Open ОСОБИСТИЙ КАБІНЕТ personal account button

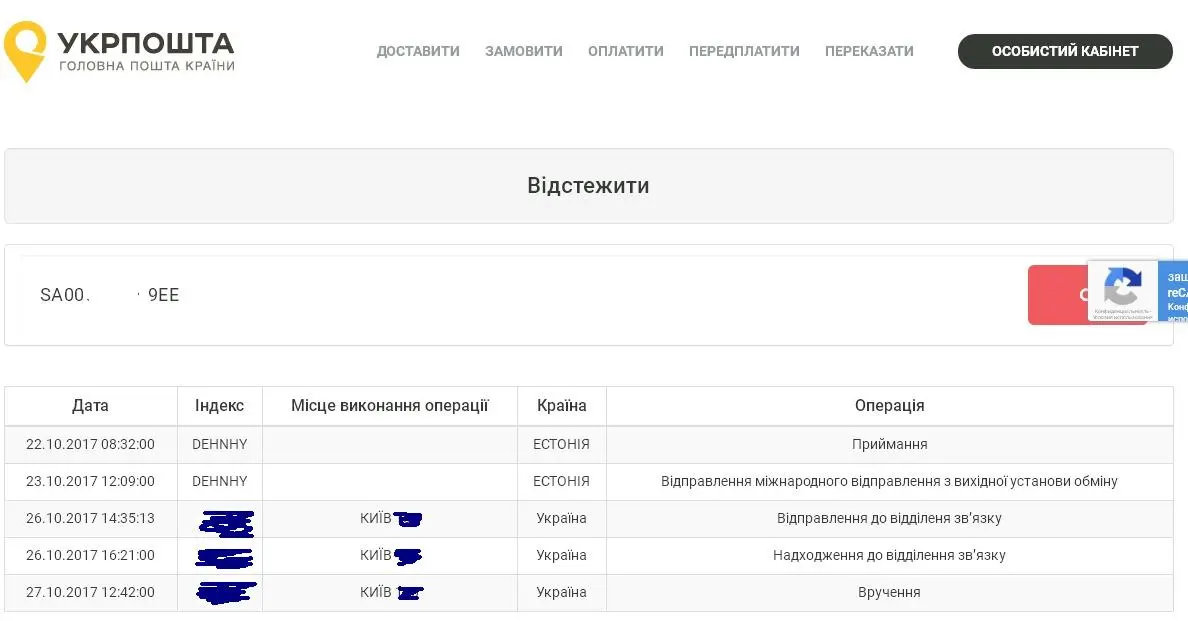point(1065,51)
